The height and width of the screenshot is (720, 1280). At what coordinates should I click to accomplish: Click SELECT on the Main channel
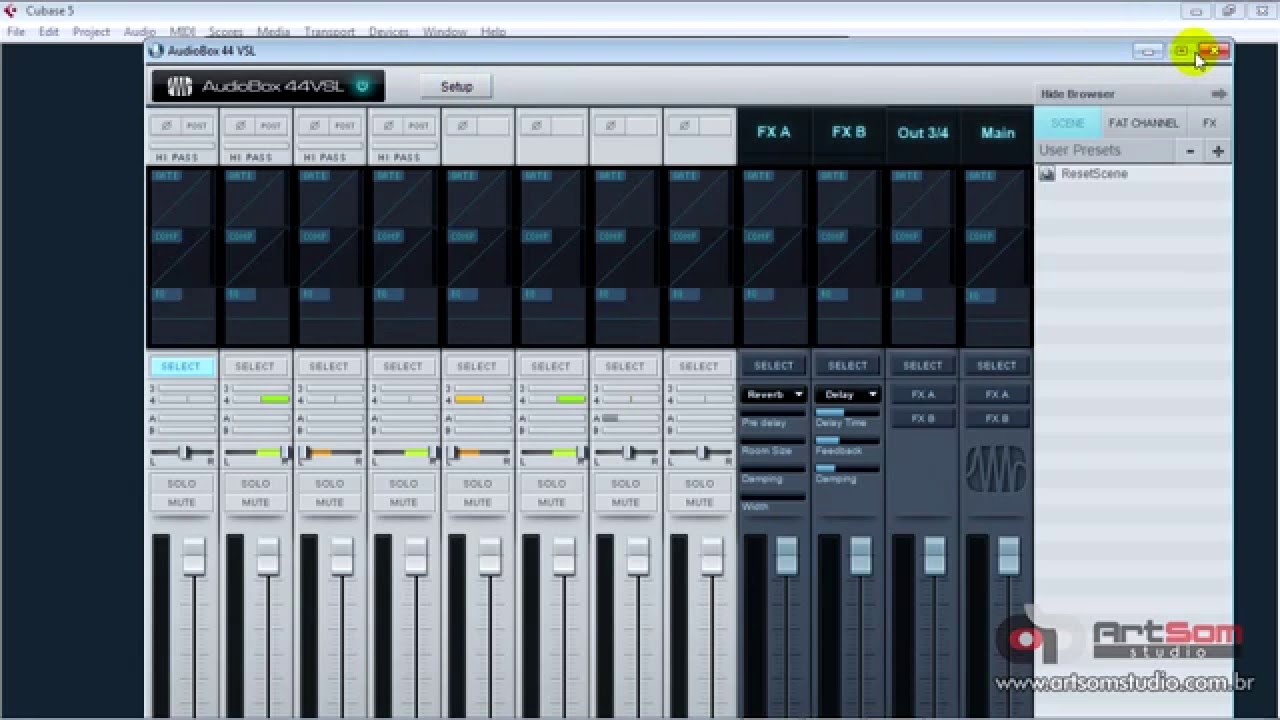click(x=996, y=366)
